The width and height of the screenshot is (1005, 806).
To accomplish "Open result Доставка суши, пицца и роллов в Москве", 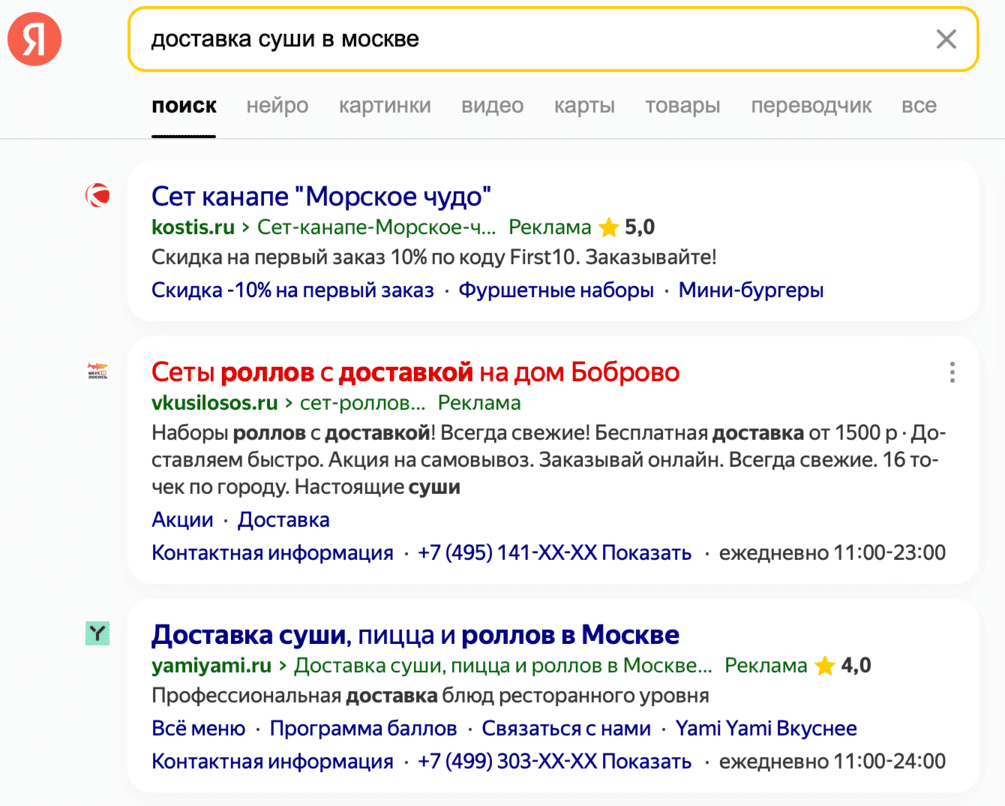I will [x=415, y=634].
